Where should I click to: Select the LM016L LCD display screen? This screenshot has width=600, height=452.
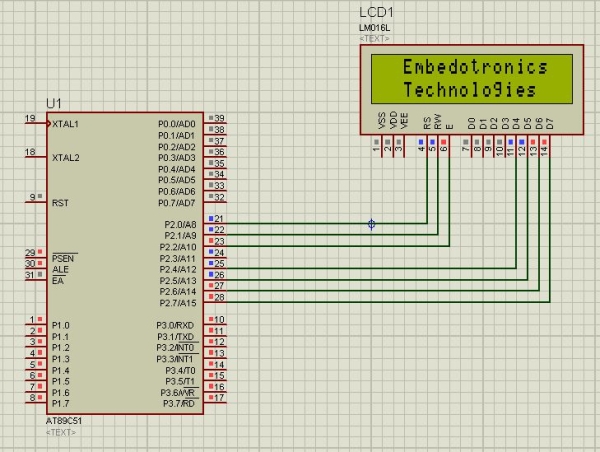click(x=472, y=79)
